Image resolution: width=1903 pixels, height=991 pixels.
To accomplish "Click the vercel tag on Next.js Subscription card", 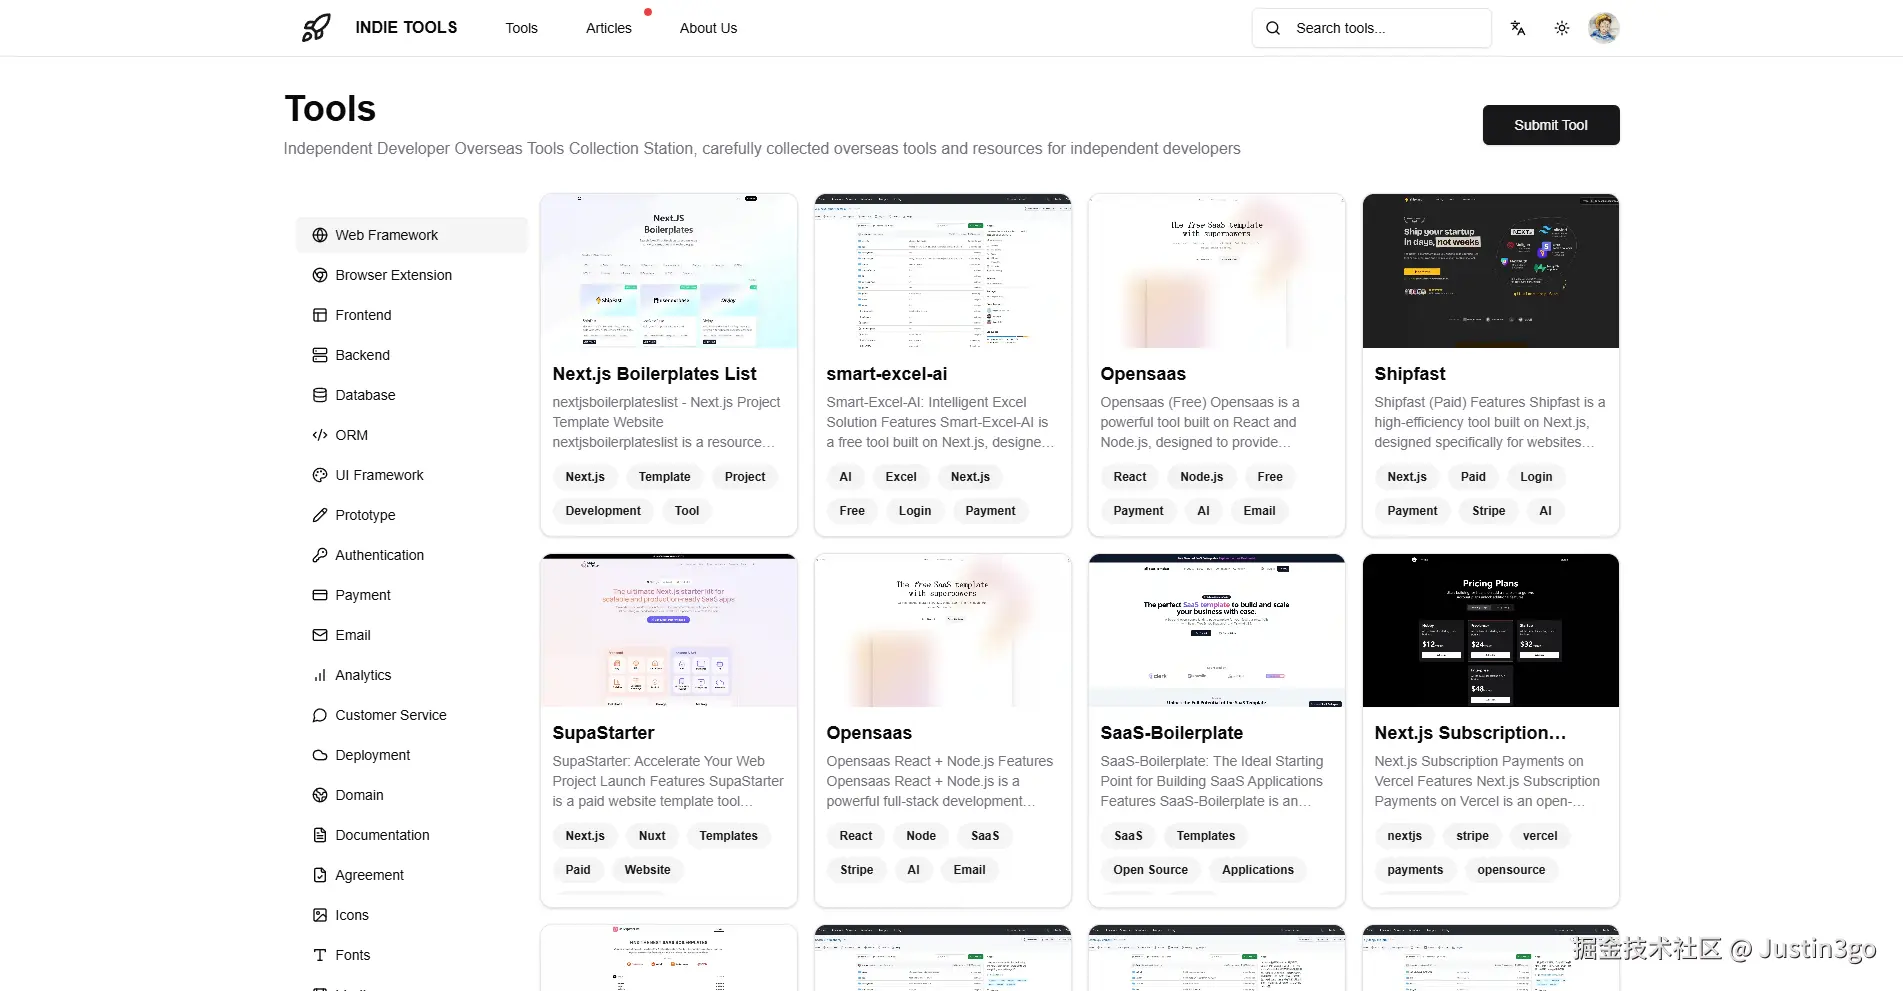I will point(1540,836).
